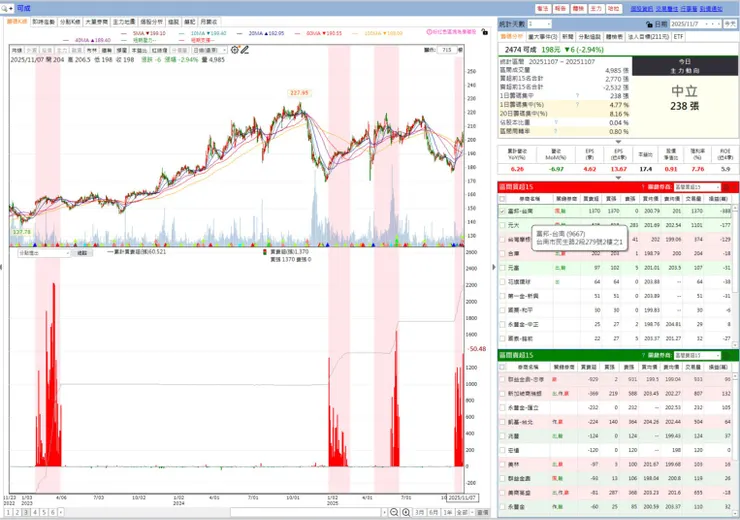Switch to 即時走勢 tab
Image resolution: width=740 pixels, height=520 pixels.
(x=43, y=22)
